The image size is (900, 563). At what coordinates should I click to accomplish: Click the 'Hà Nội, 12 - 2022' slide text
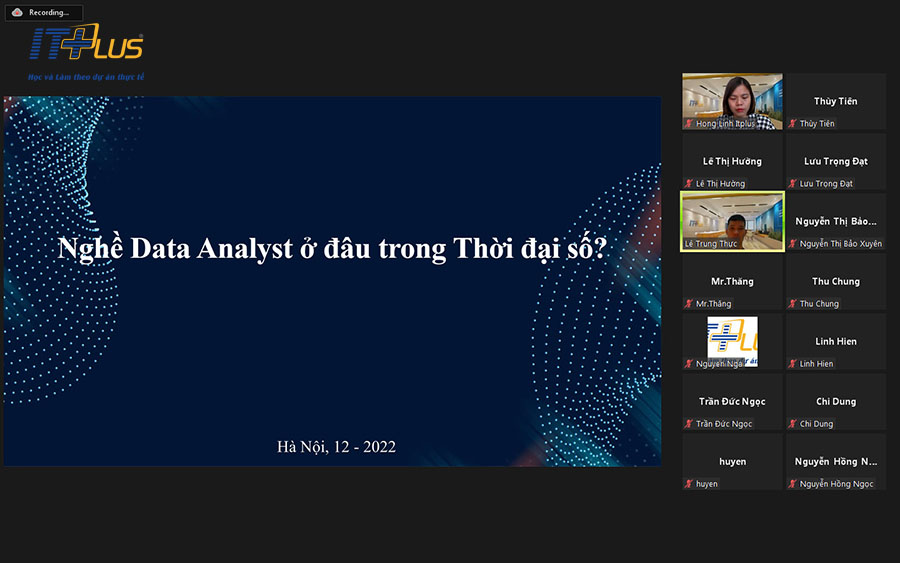[x=336, y=446]
